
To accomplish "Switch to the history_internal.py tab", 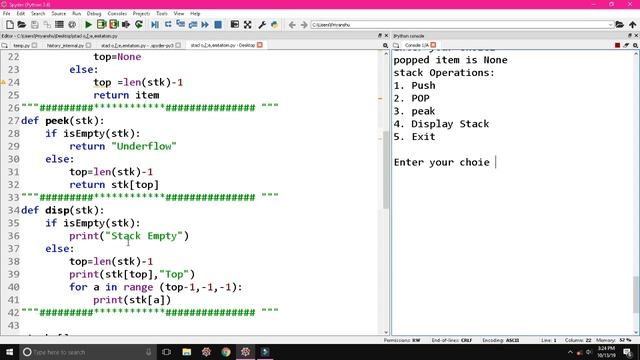I will [65, 45].
